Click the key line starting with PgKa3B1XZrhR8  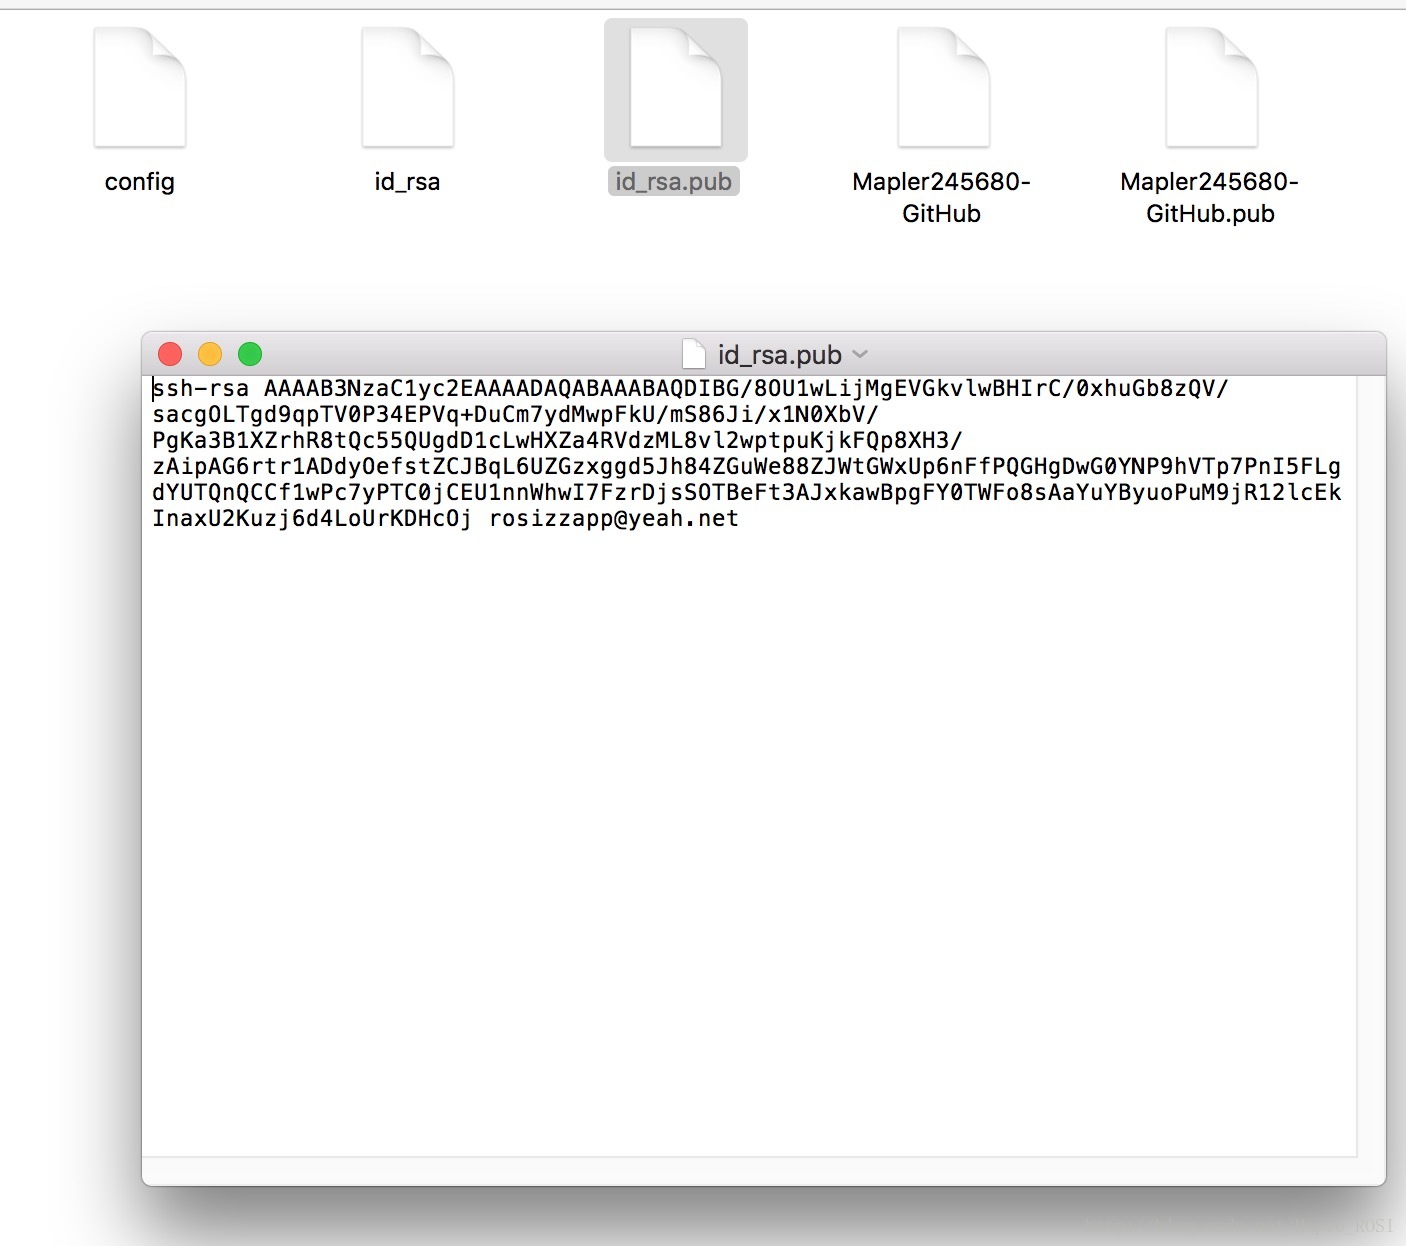click(557, 440)
